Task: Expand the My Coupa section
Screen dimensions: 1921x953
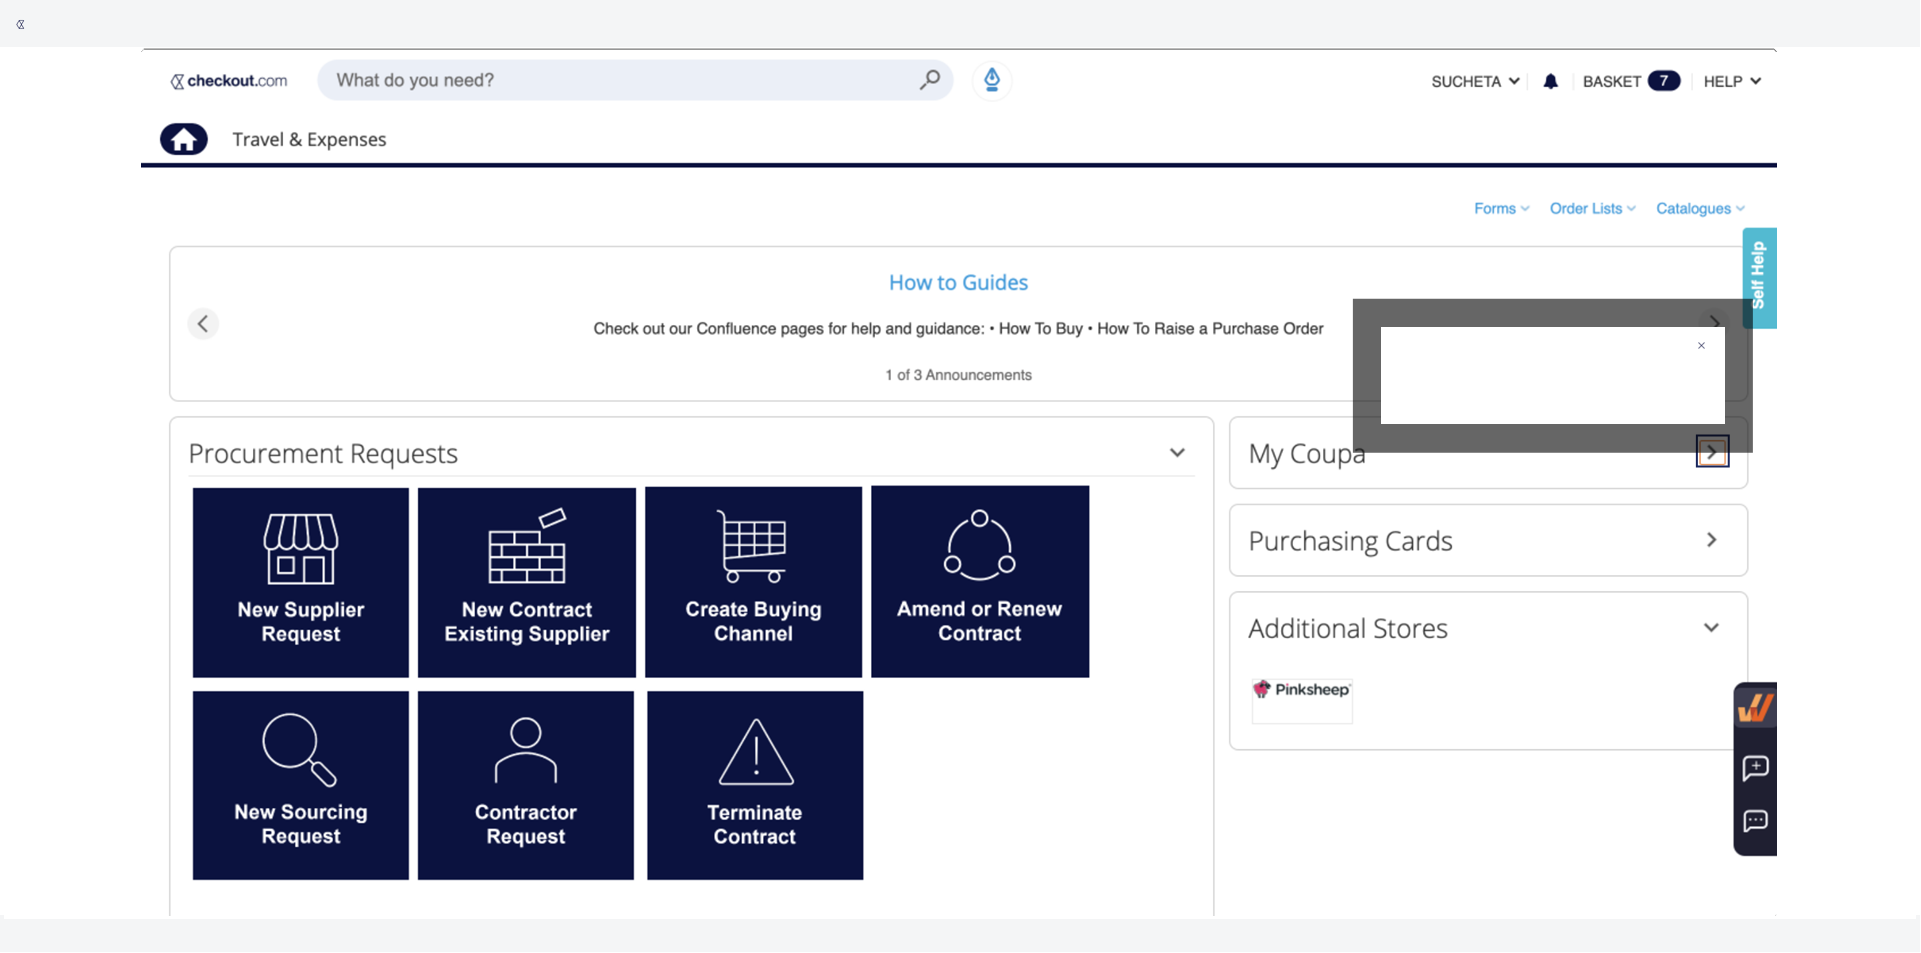Action: point(1712,452)
